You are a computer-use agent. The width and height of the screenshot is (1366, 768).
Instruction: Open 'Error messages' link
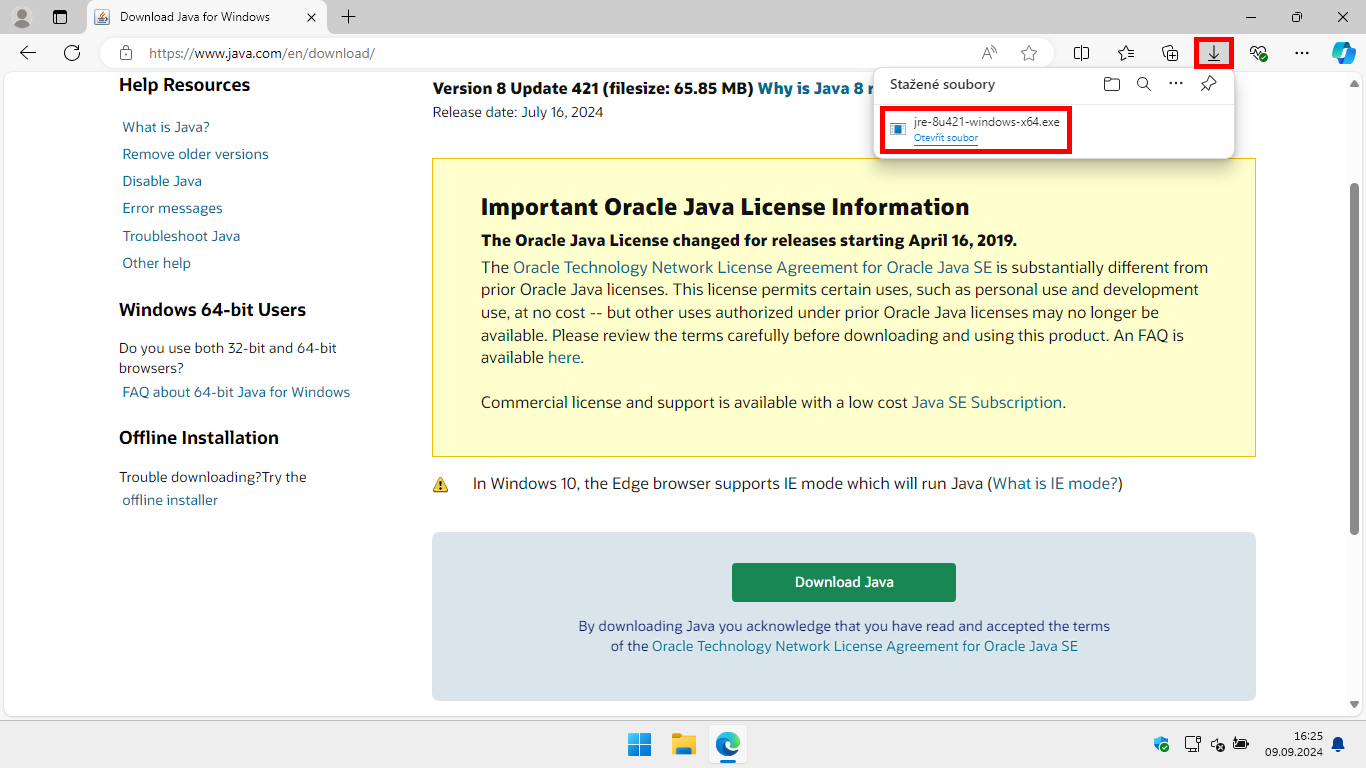pos(172,208)
